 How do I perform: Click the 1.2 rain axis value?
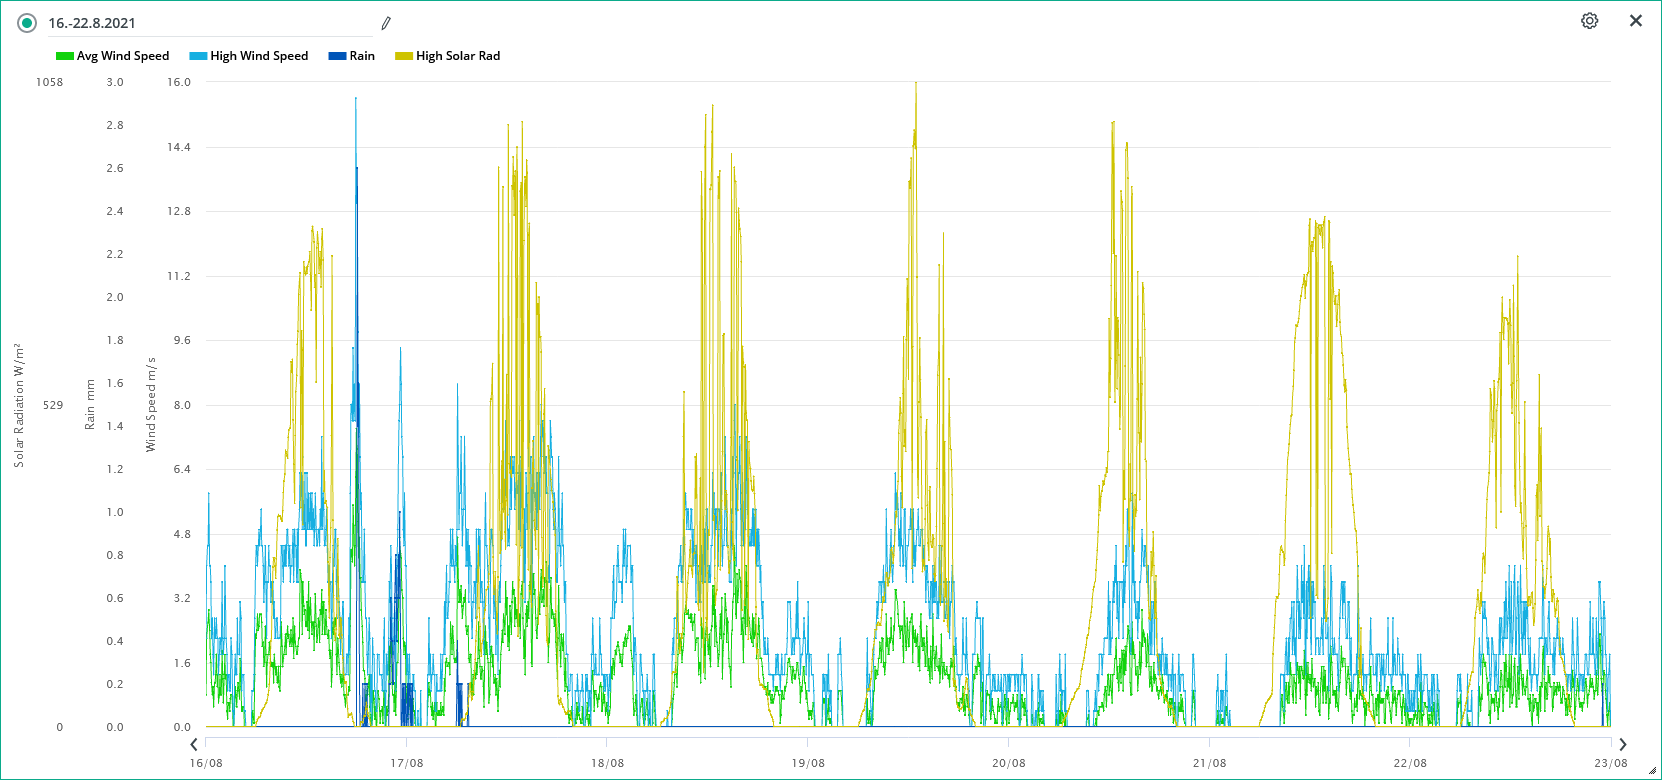(115, 469)
